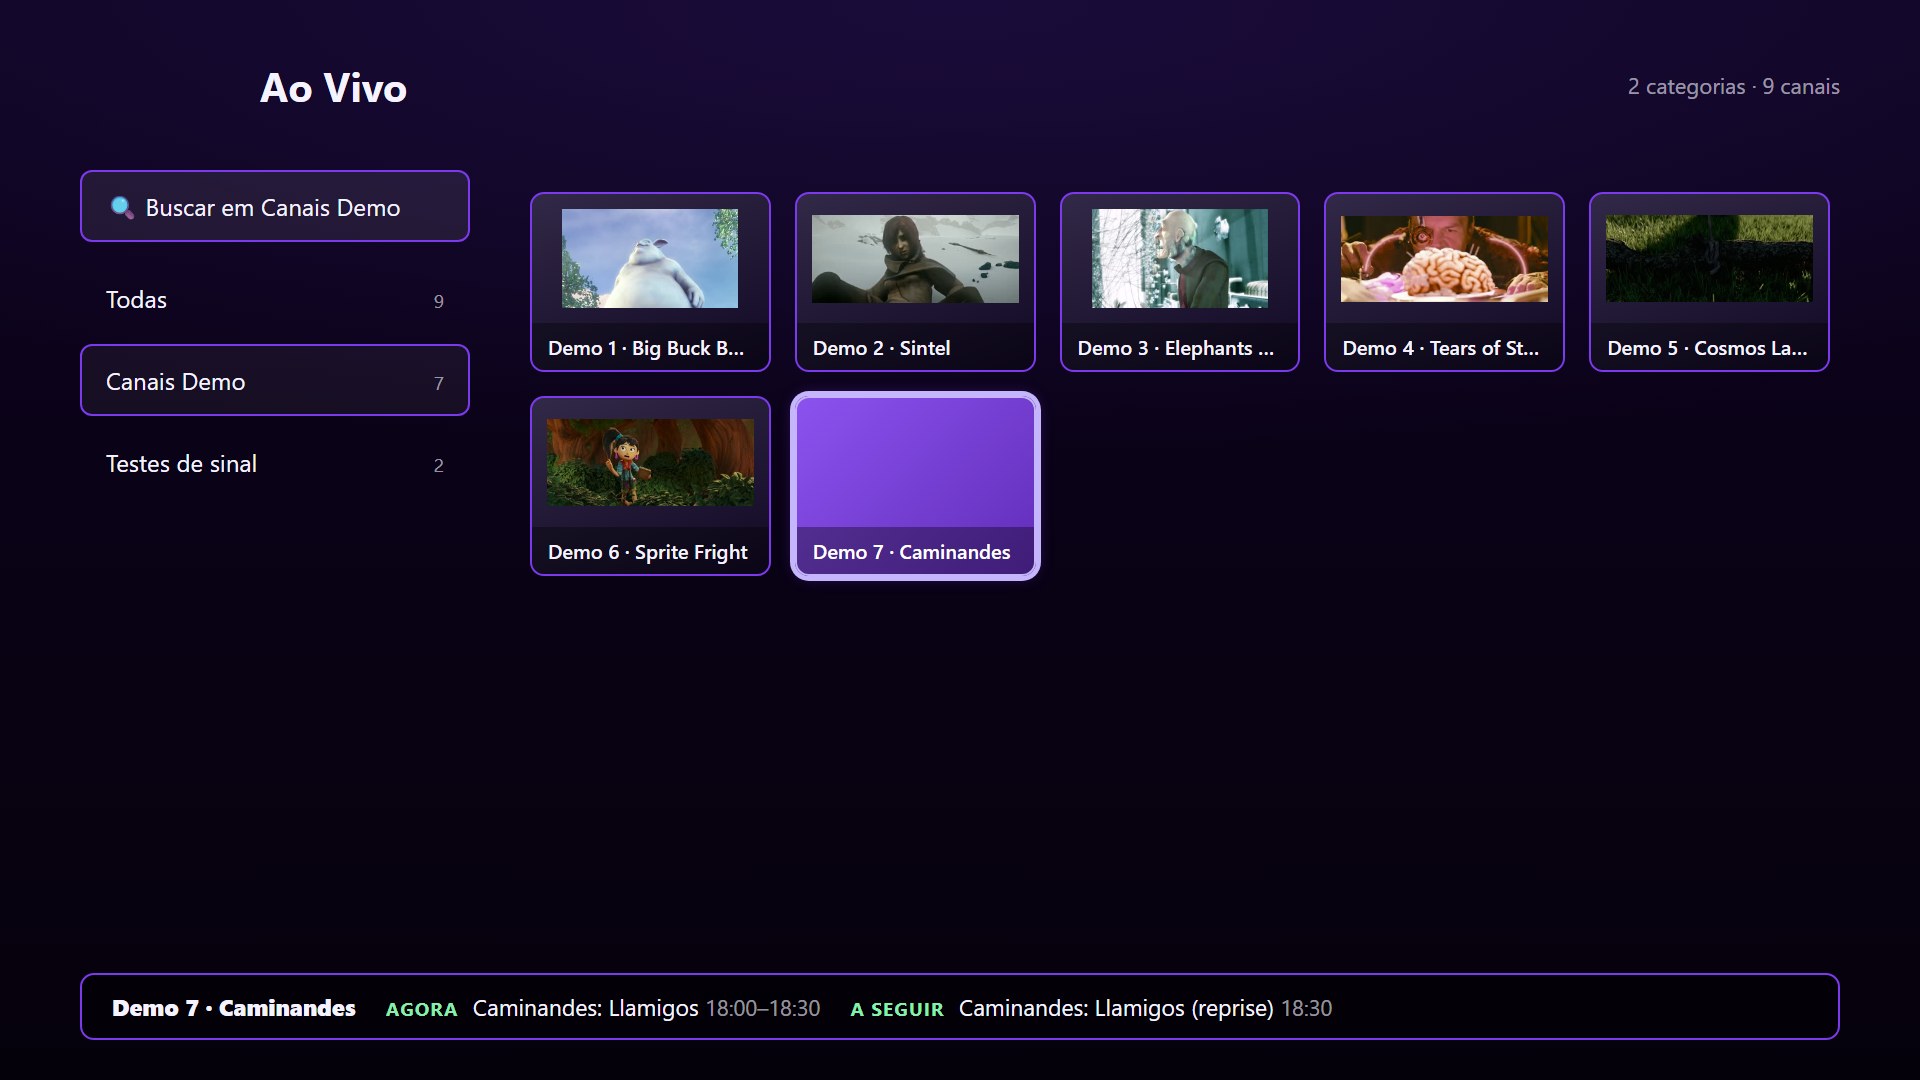Click the Ao Vivo page title

(x=333, y=88)
